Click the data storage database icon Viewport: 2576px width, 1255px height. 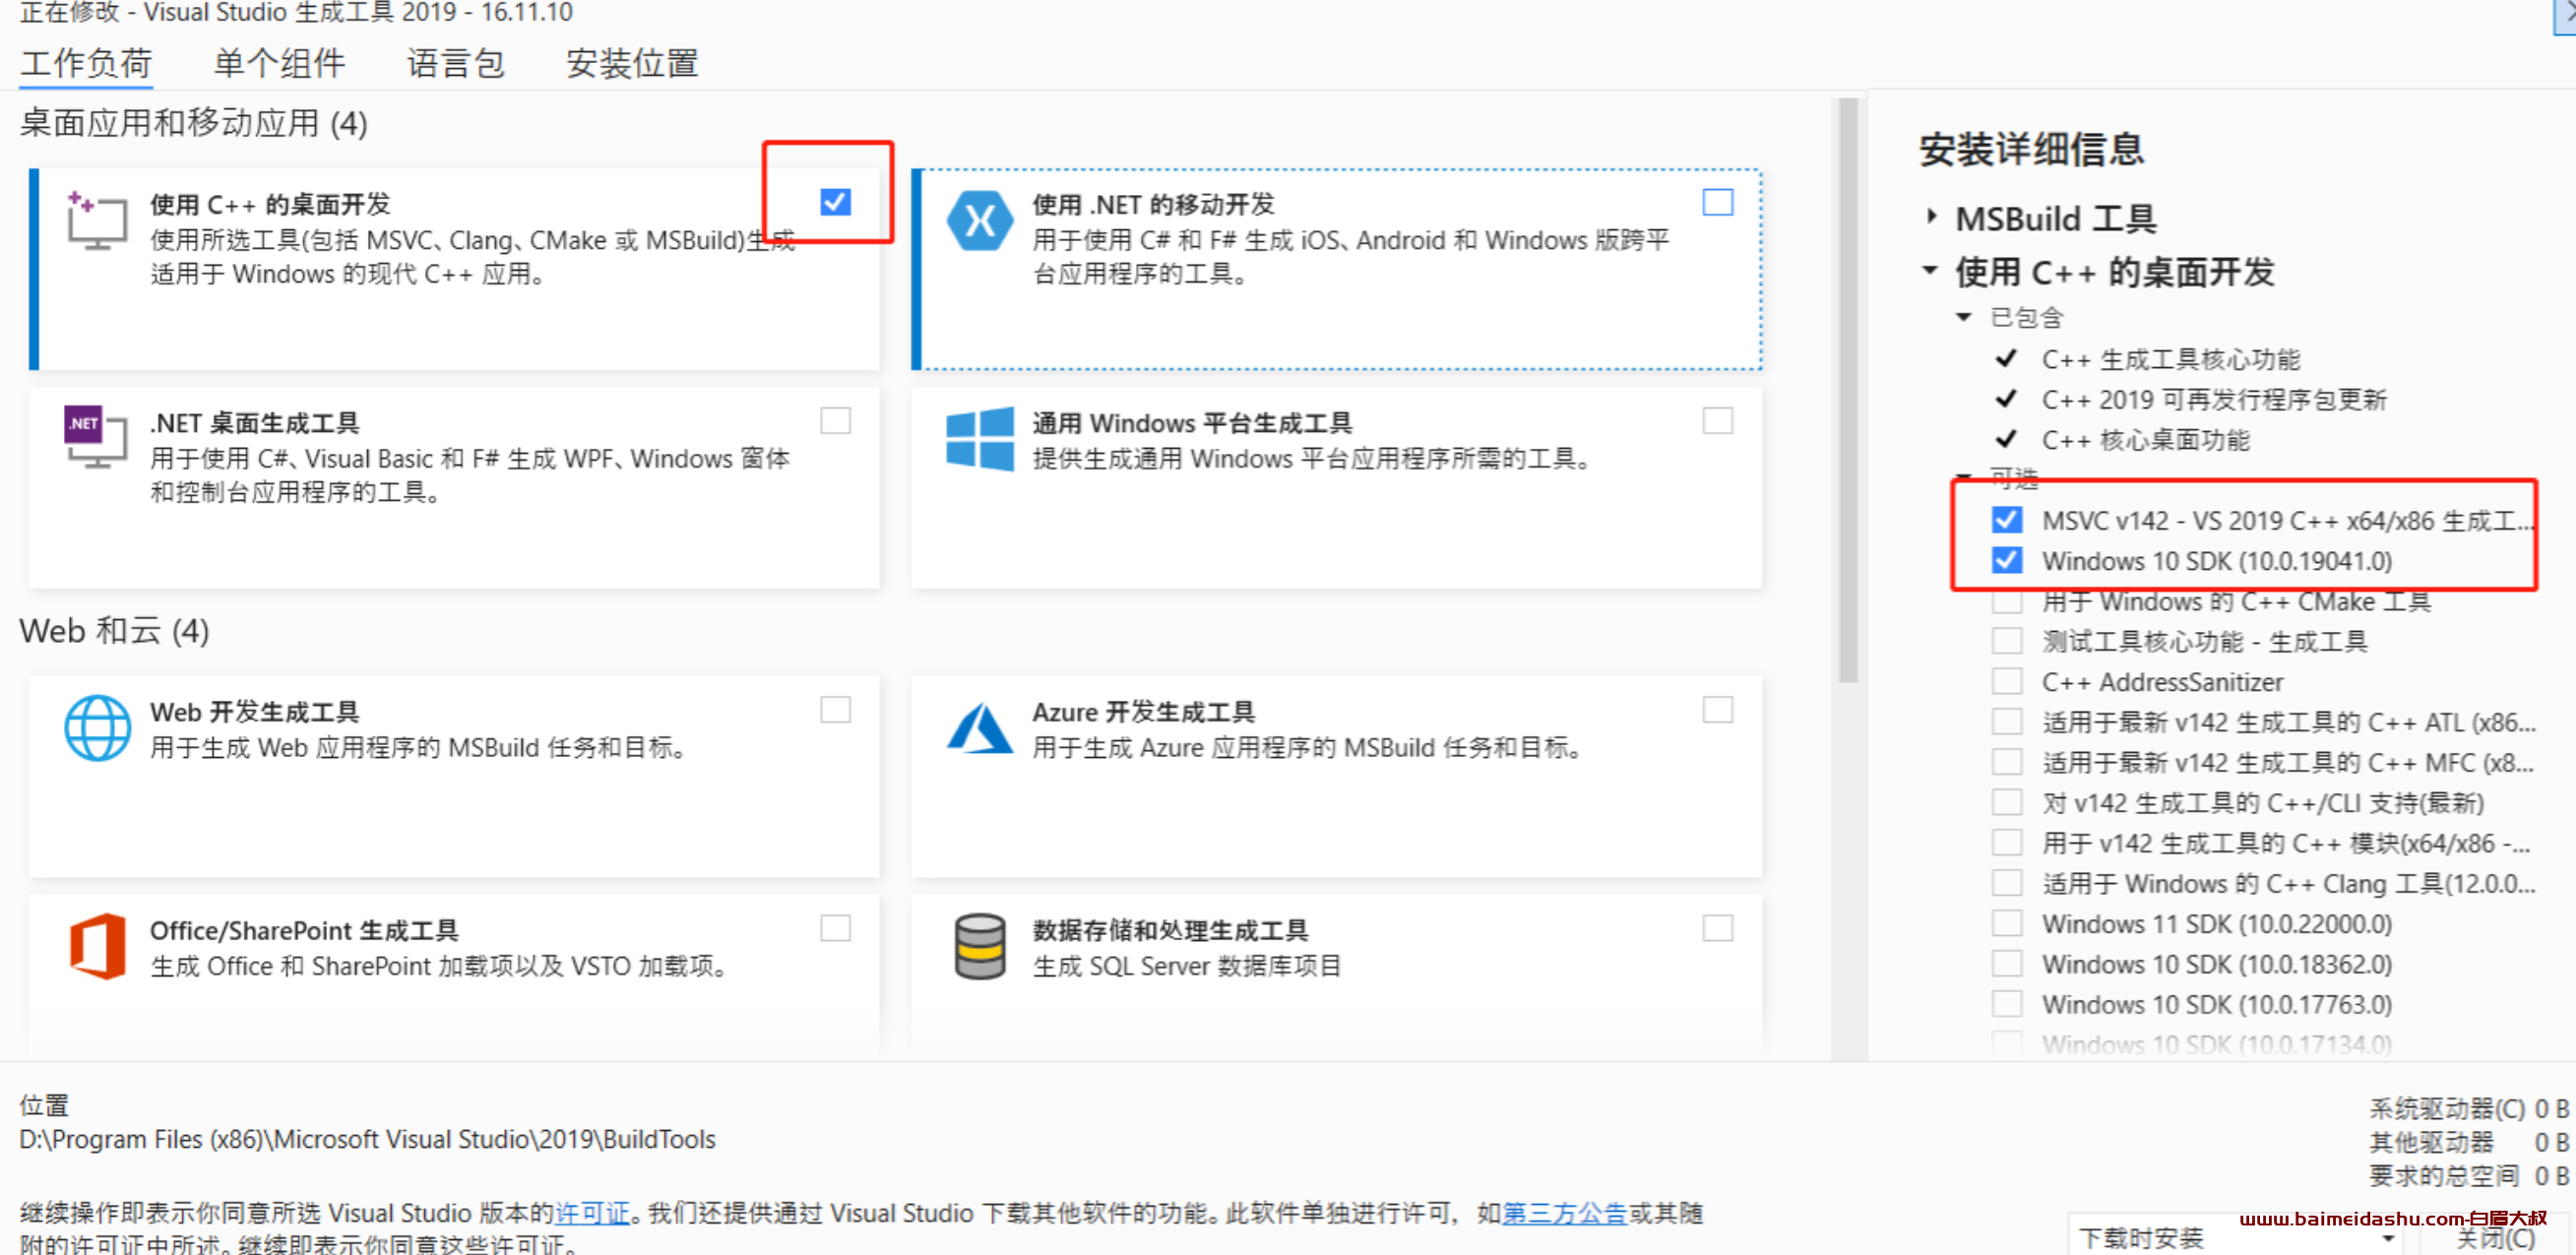point(979,946)
